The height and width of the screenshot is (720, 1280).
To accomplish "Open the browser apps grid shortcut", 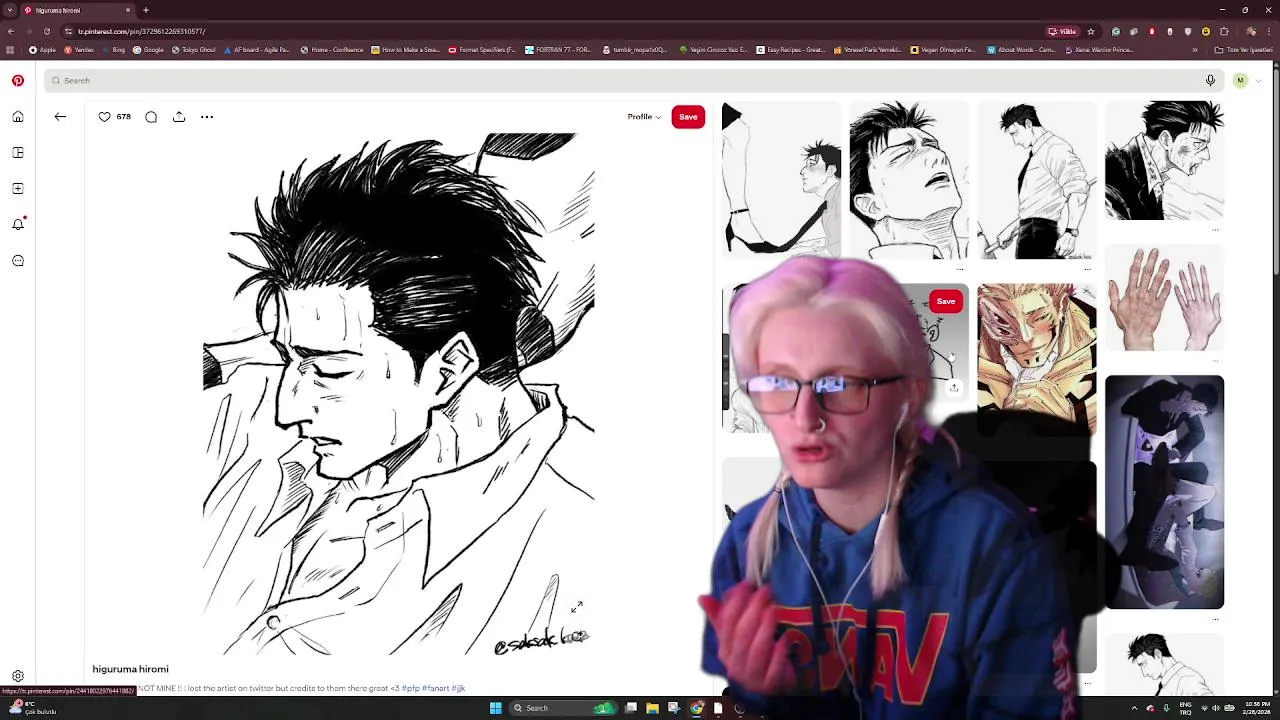I will coord(10,50).
